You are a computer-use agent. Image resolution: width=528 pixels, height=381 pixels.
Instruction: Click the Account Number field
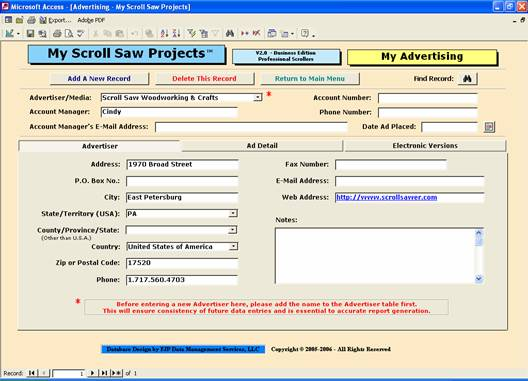pos(428,98)
